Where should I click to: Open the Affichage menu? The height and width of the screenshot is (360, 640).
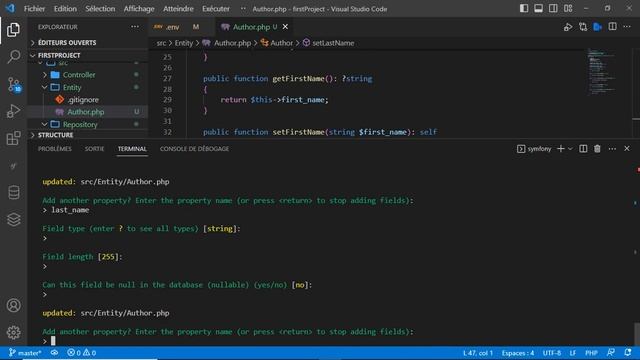[x=139, y=9]
